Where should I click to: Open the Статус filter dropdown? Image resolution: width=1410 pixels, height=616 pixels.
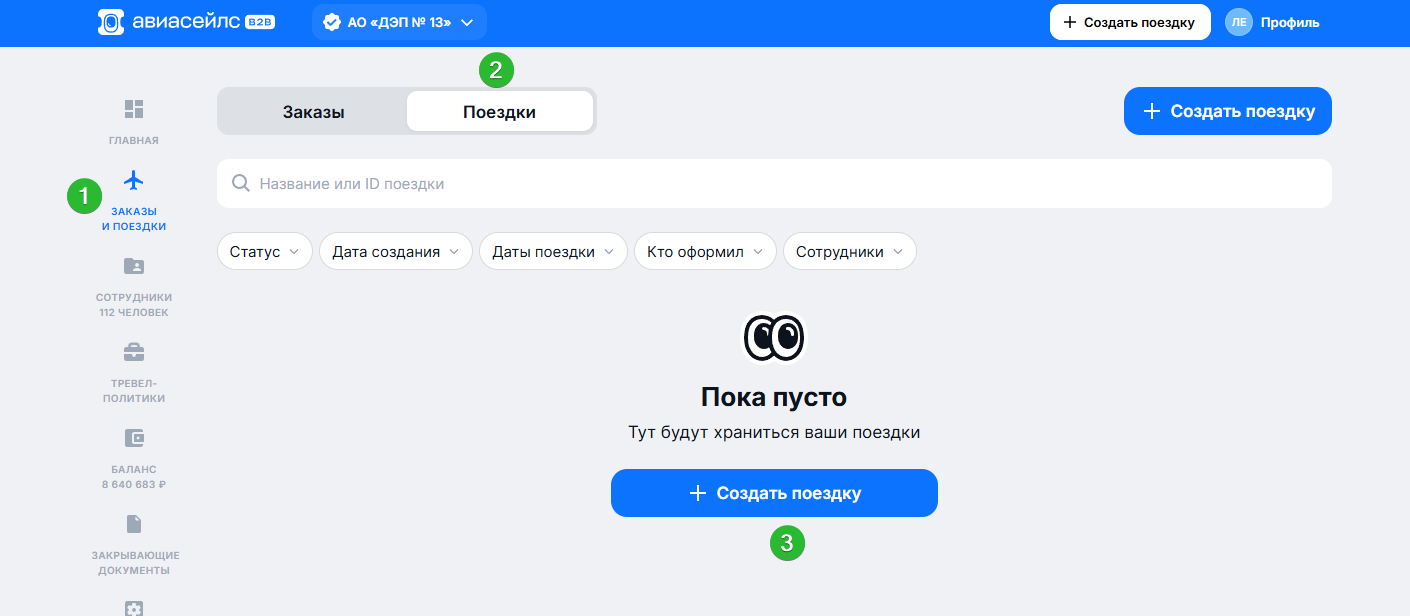point(265,252)
